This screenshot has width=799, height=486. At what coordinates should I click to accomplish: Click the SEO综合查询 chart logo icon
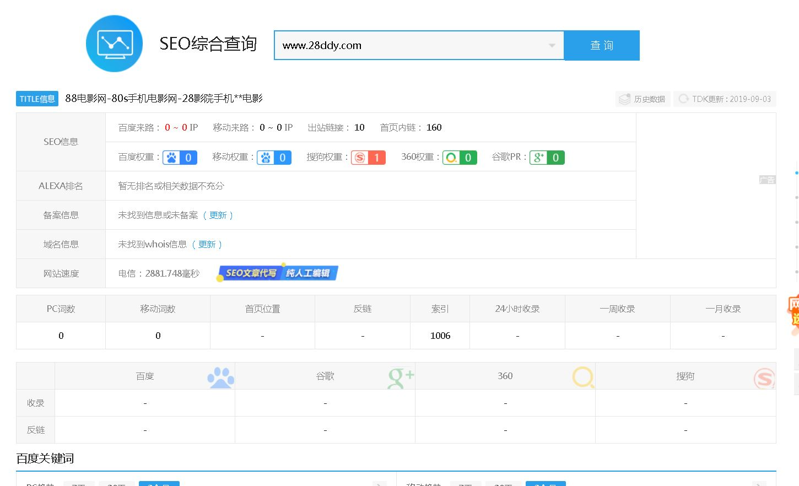click(x=114, y=43)
